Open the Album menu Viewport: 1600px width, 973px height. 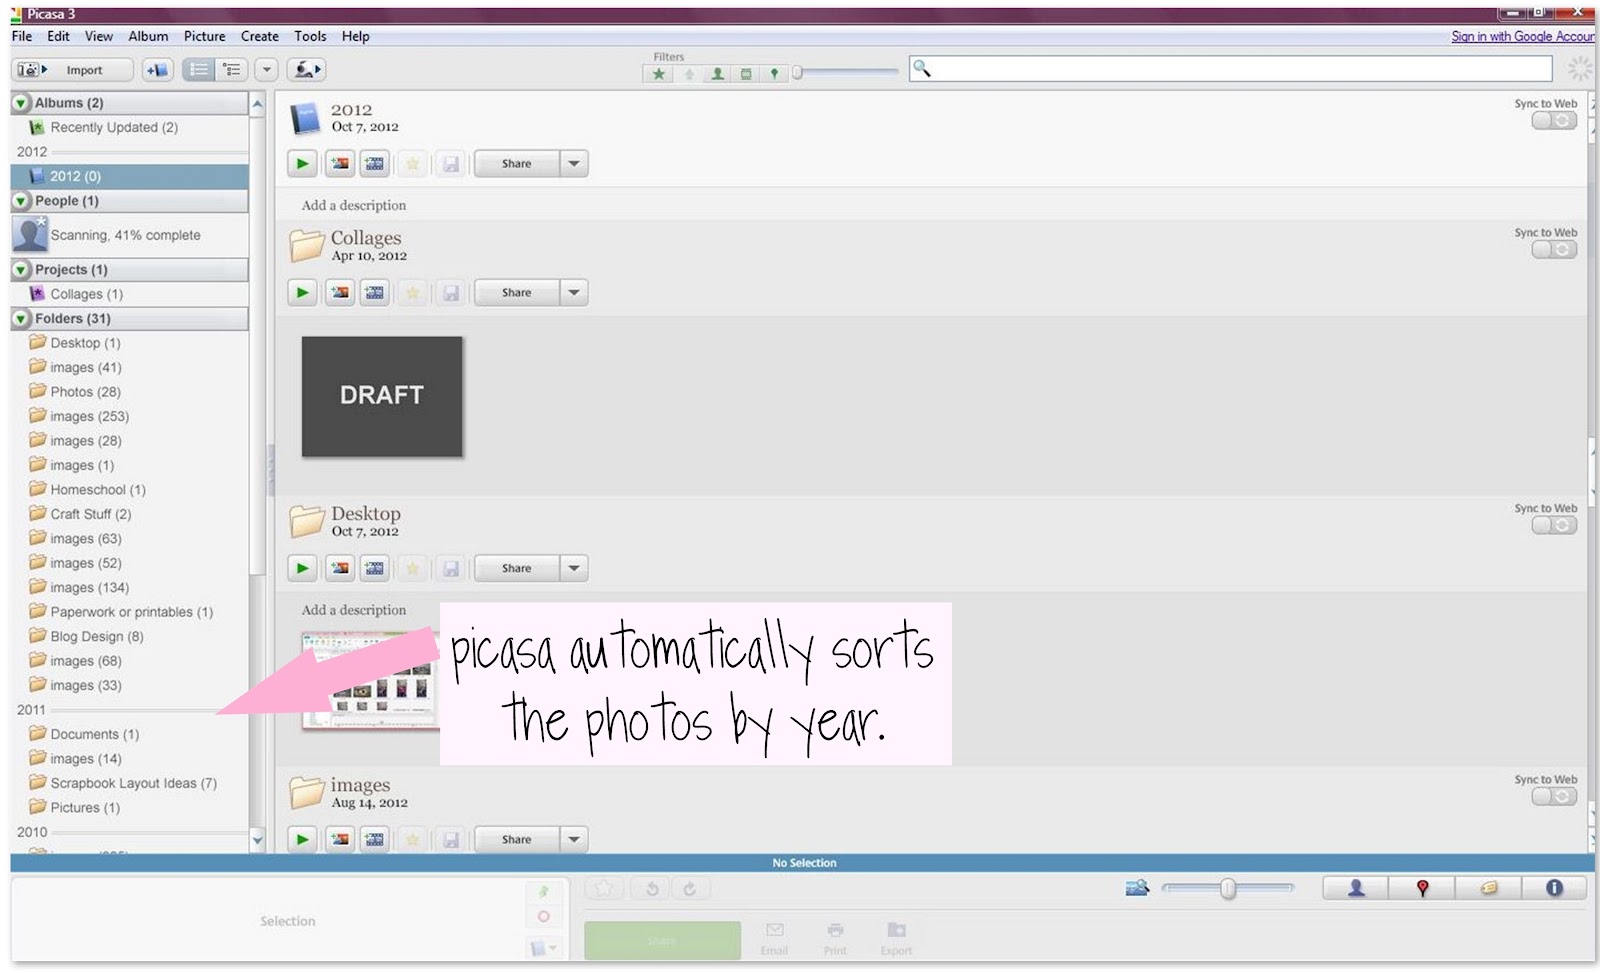pyautogui.click(x=148, y=36)
